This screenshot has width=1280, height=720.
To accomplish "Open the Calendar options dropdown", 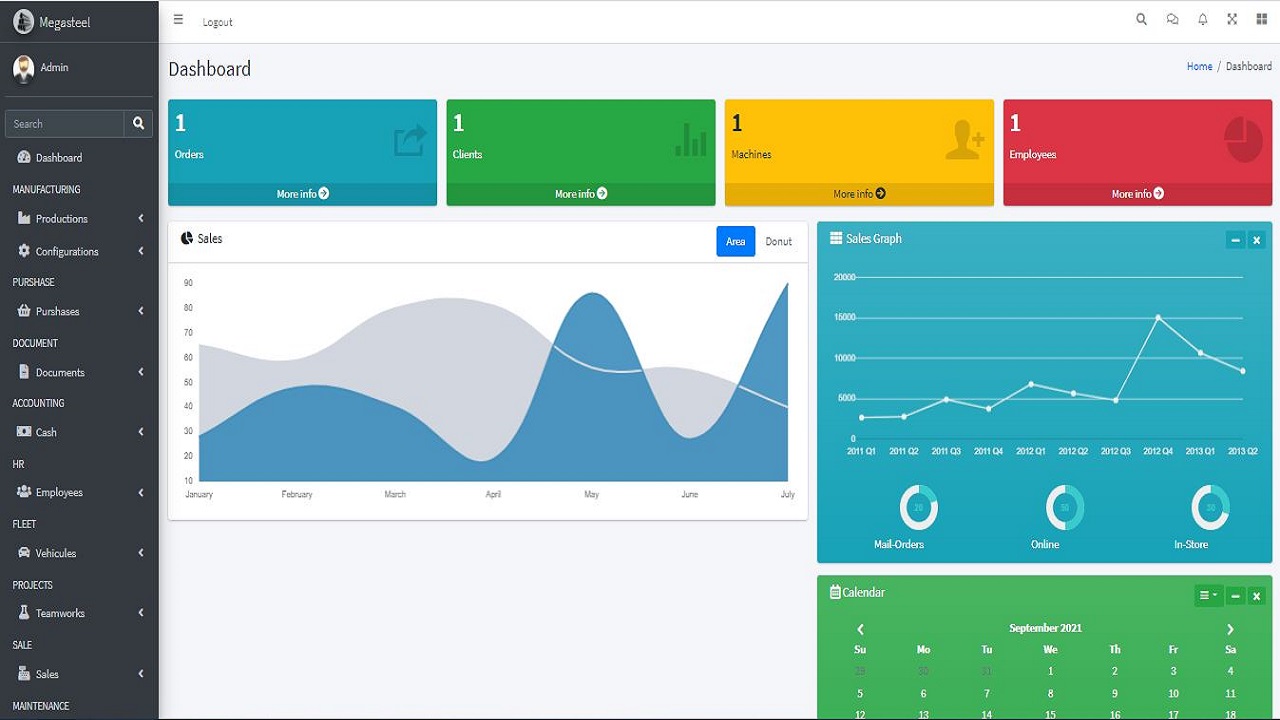I will (1208, 596).
